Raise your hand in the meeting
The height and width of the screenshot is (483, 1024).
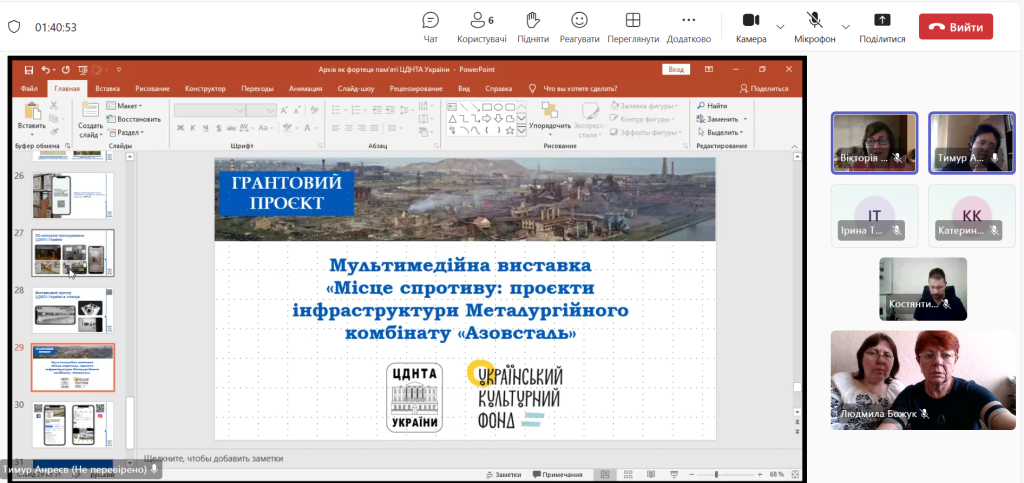point(533,27)
